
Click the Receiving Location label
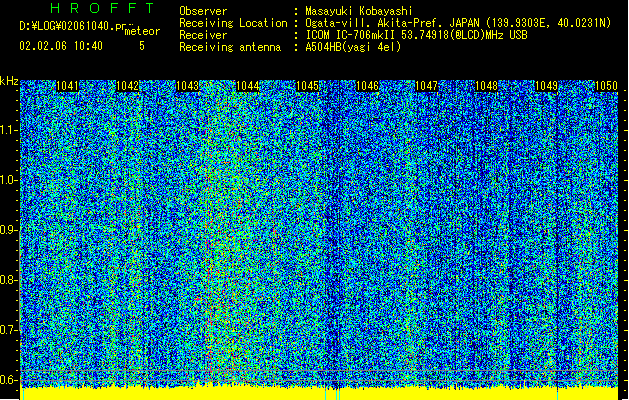233,23
